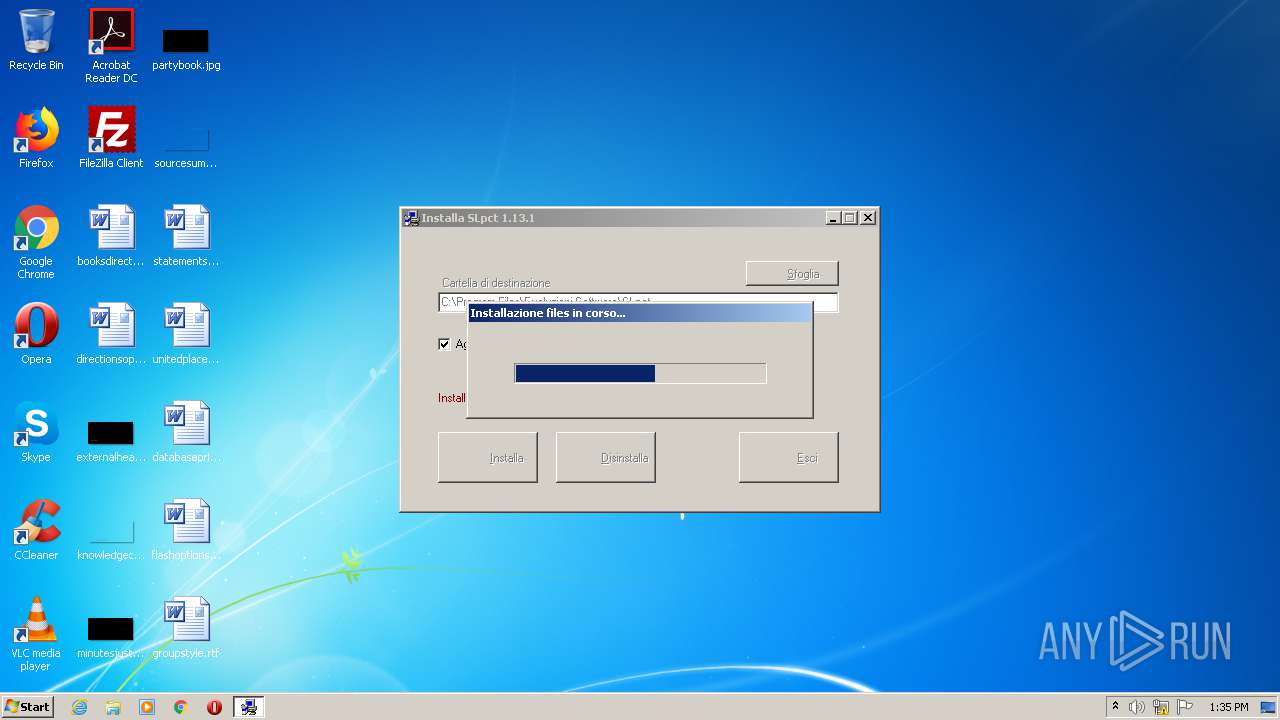The image size is (1280, 720).
Task: Open the Windows Start menu
Action: click(27, 707)
